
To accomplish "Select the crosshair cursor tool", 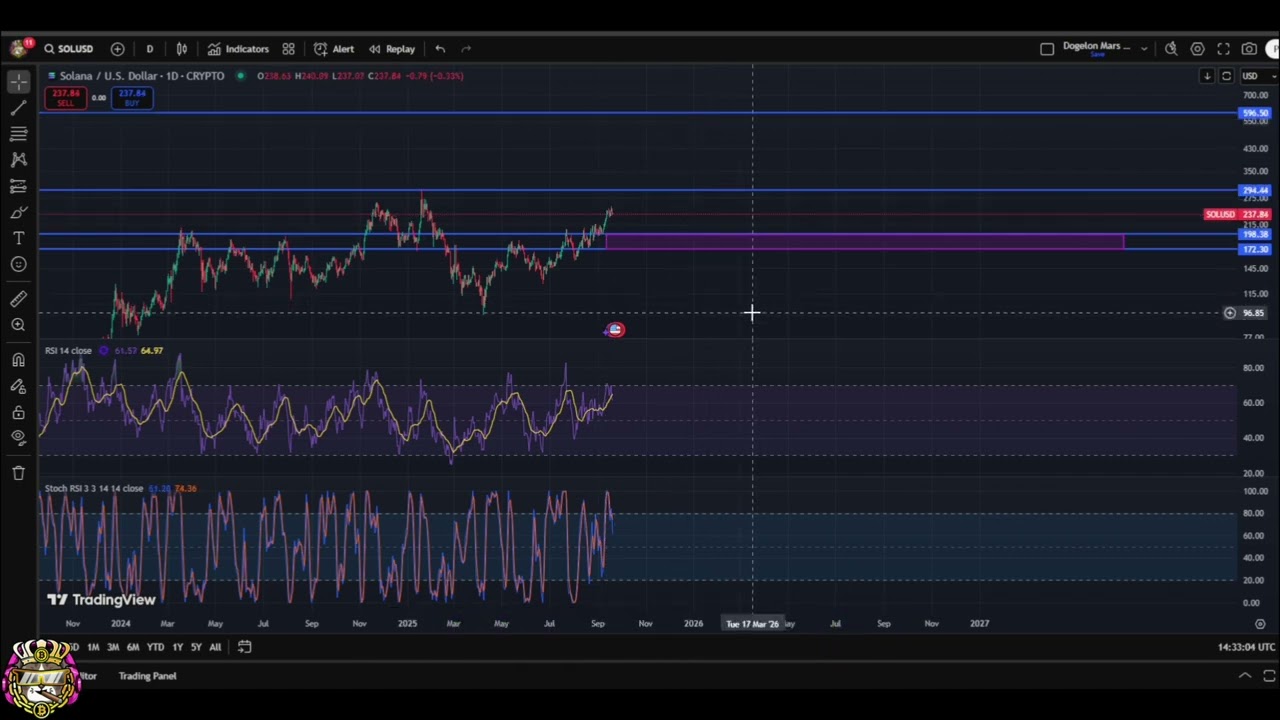I will [x=18, y=82].
